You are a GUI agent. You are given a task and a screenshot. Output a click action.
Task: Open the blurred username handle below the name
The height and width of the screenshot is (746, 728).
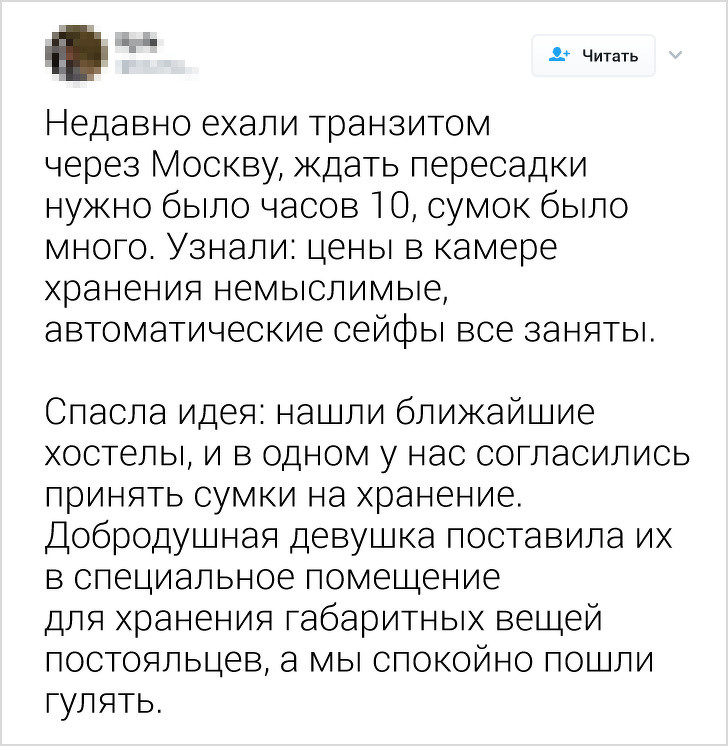point(158,67)
